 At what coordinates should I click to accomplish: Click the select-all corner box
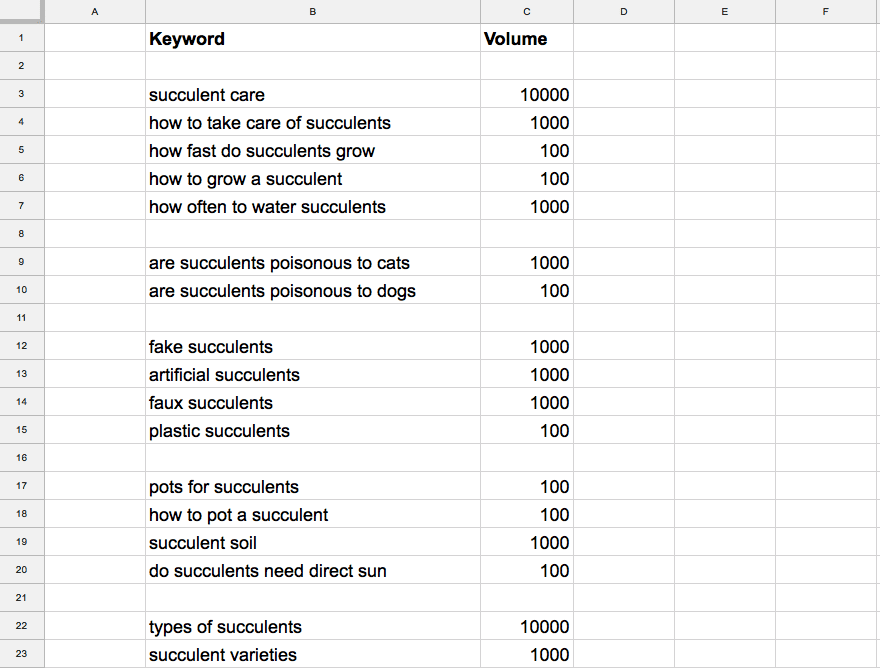click(x=20, y=11)
